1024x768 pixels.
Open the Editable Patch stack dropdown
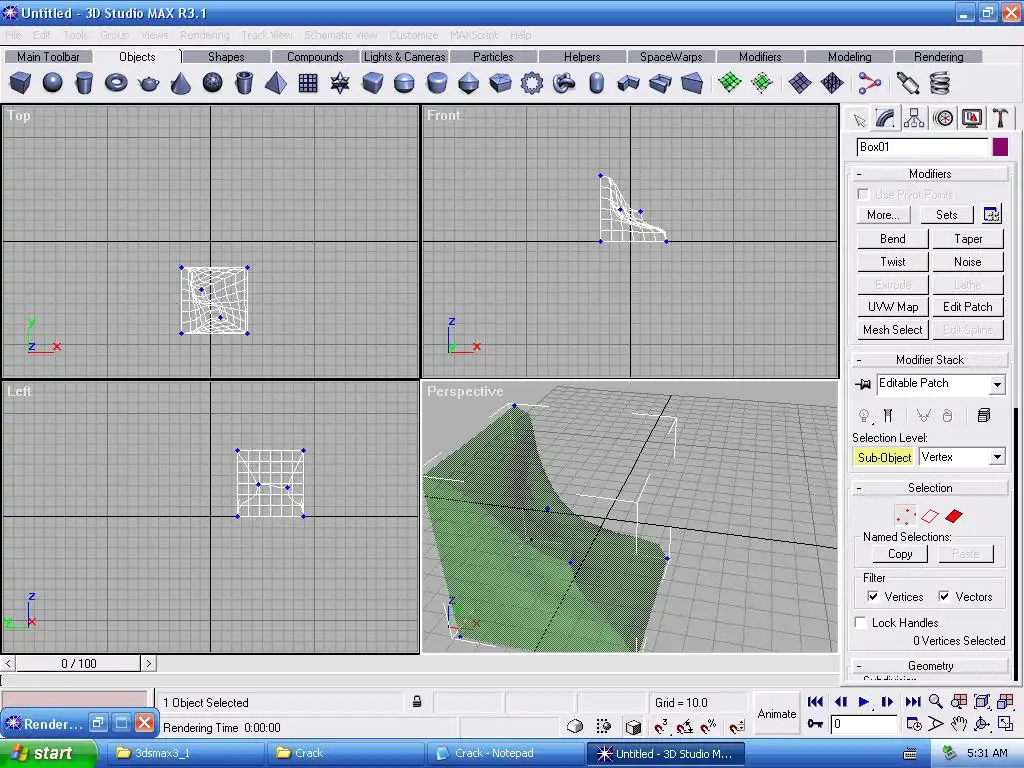[997, 385]
